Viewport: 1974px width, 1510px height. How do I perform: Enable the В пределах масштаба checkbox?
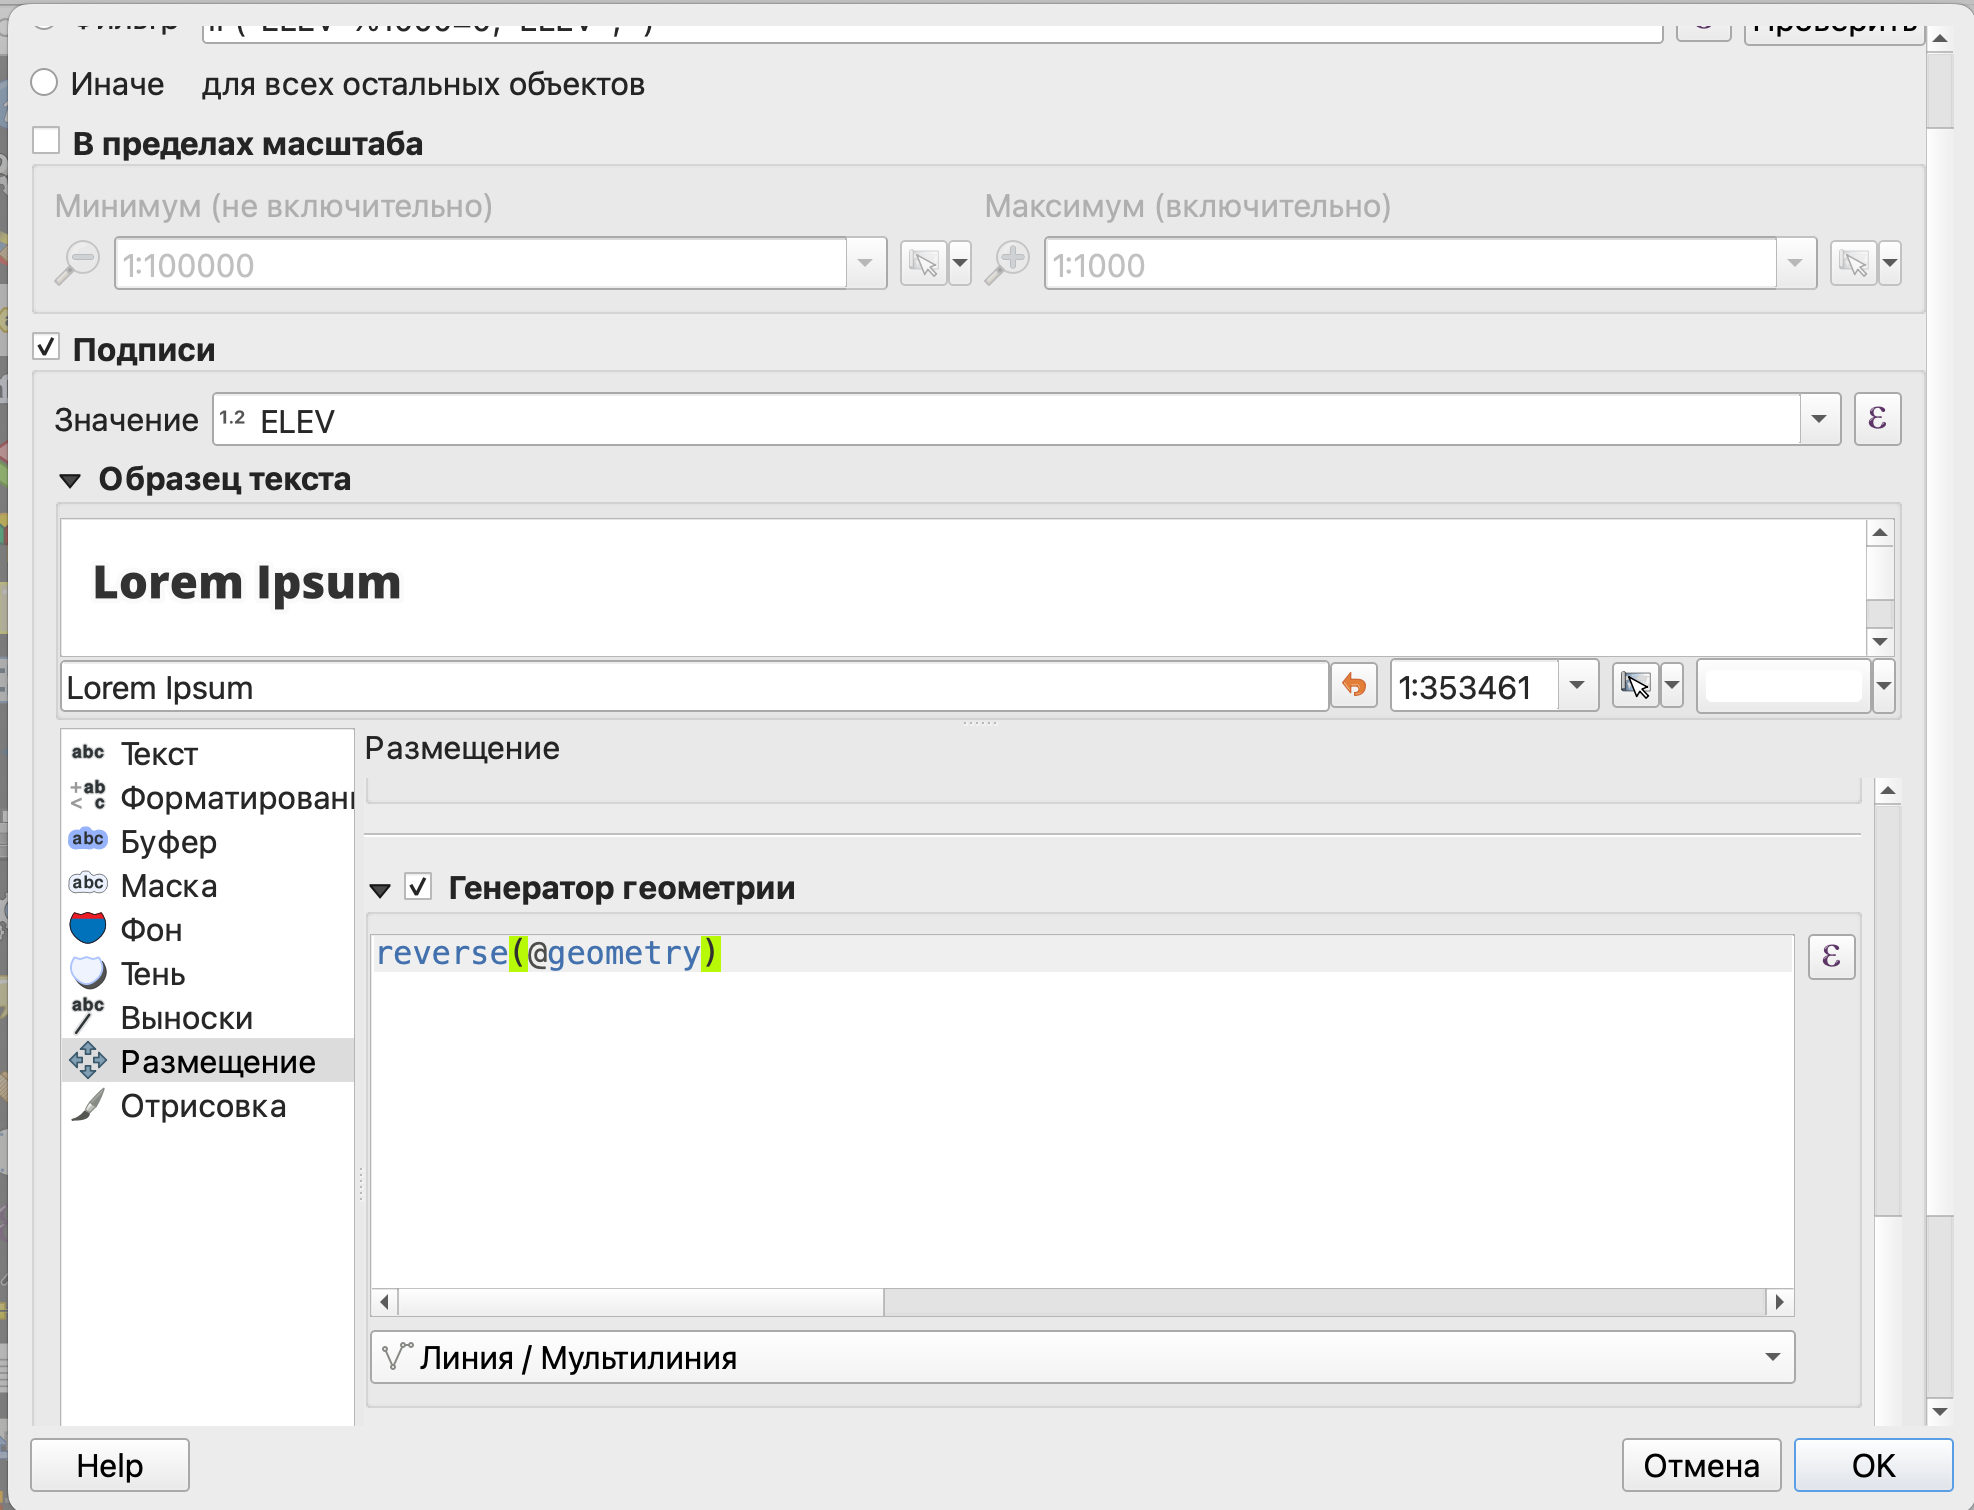click(46, 141)
